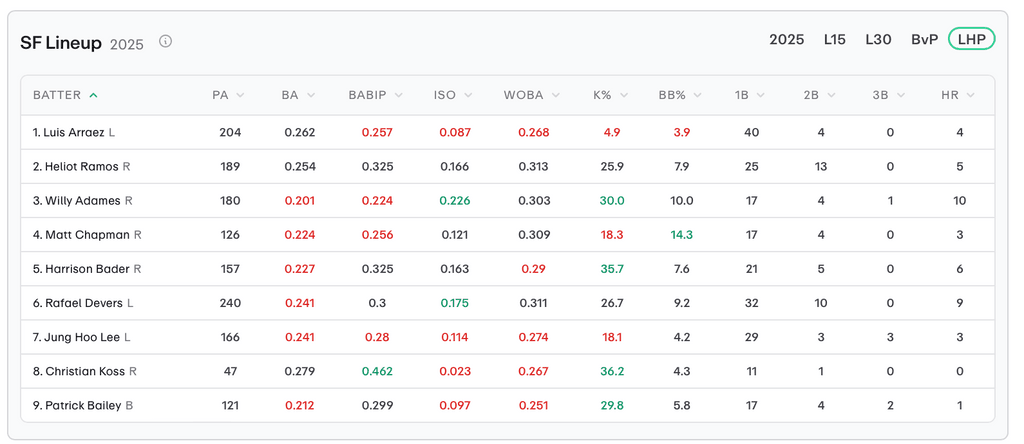
Task: Toggle the BvP split view
Action: pyautogui.click(x=924, y=40)
